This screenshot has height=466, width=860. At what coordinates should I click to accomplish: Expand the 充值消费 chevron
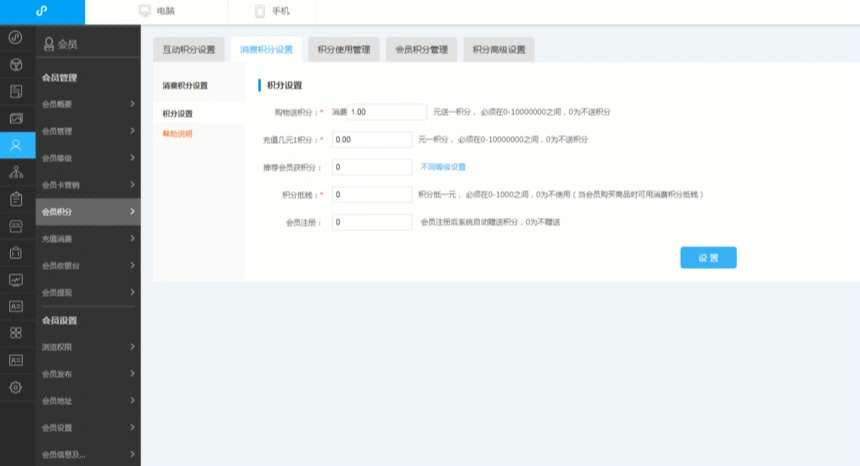tap(132, 238)
